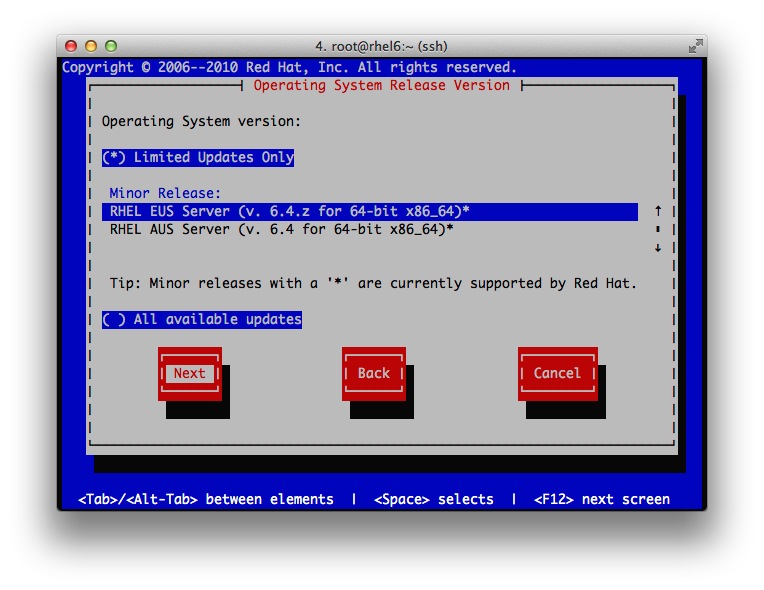
Task: Click the red close window button
Action: click(x=71, y=46)
